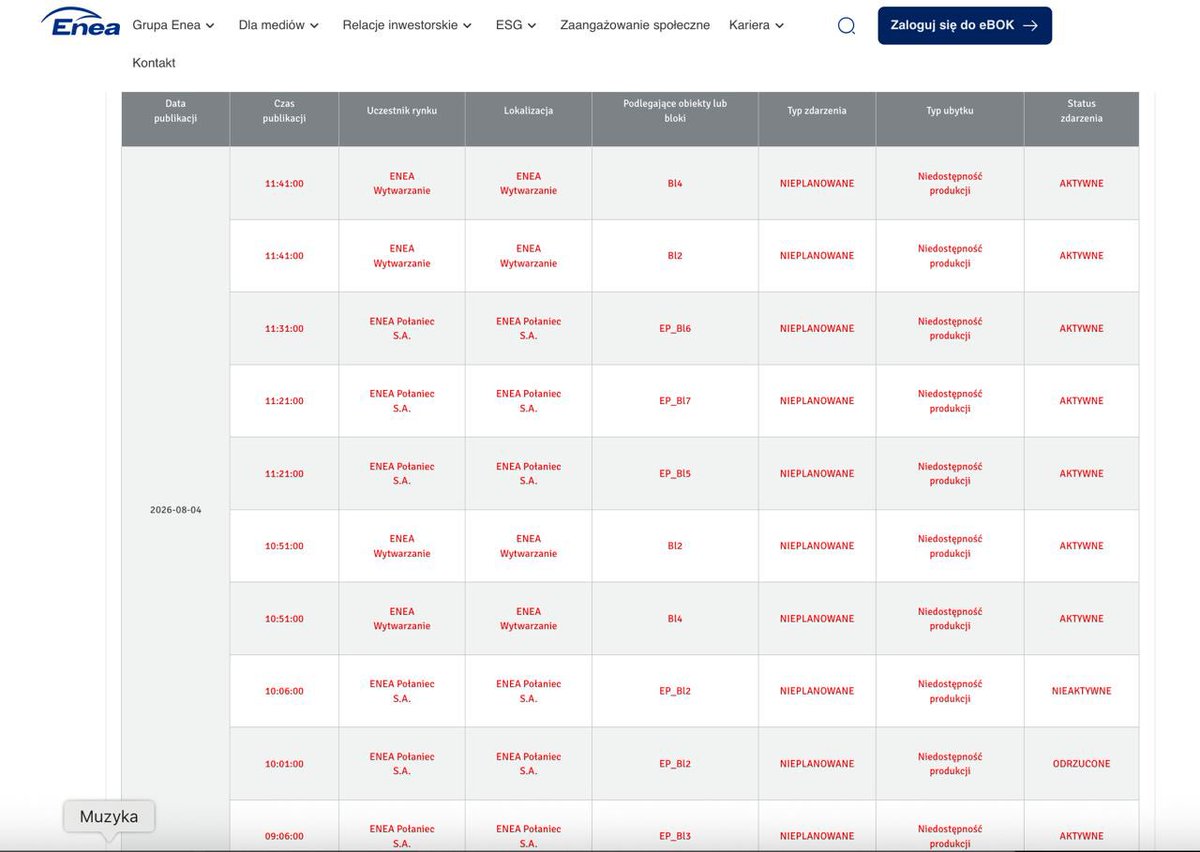Click the Muzyka tooltip label
Screen dimensions: 1200x852
(x=109, y=816)
